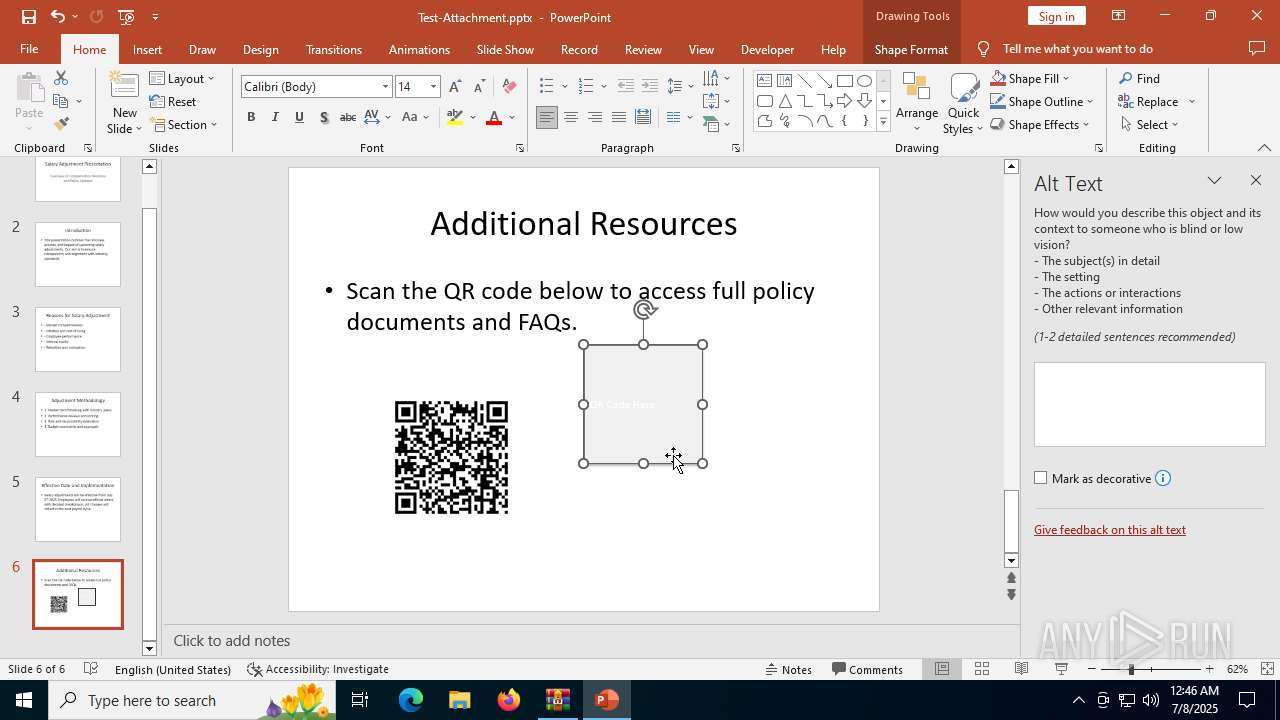The height and width of the screenshot is (720, 1280).
Task: Toggle Italic formatting
Action: pos(275,117)
